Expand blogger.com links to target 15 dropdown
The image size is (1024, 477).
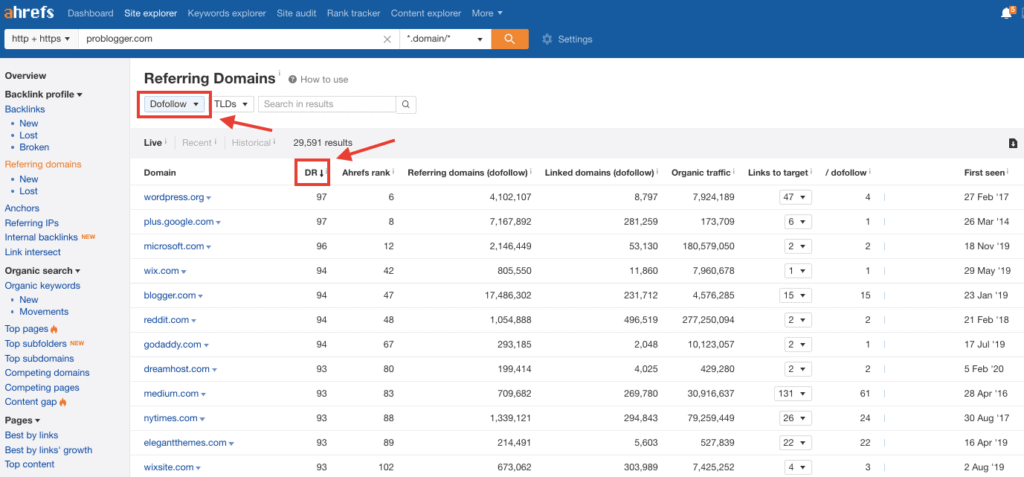click(795, 295)
